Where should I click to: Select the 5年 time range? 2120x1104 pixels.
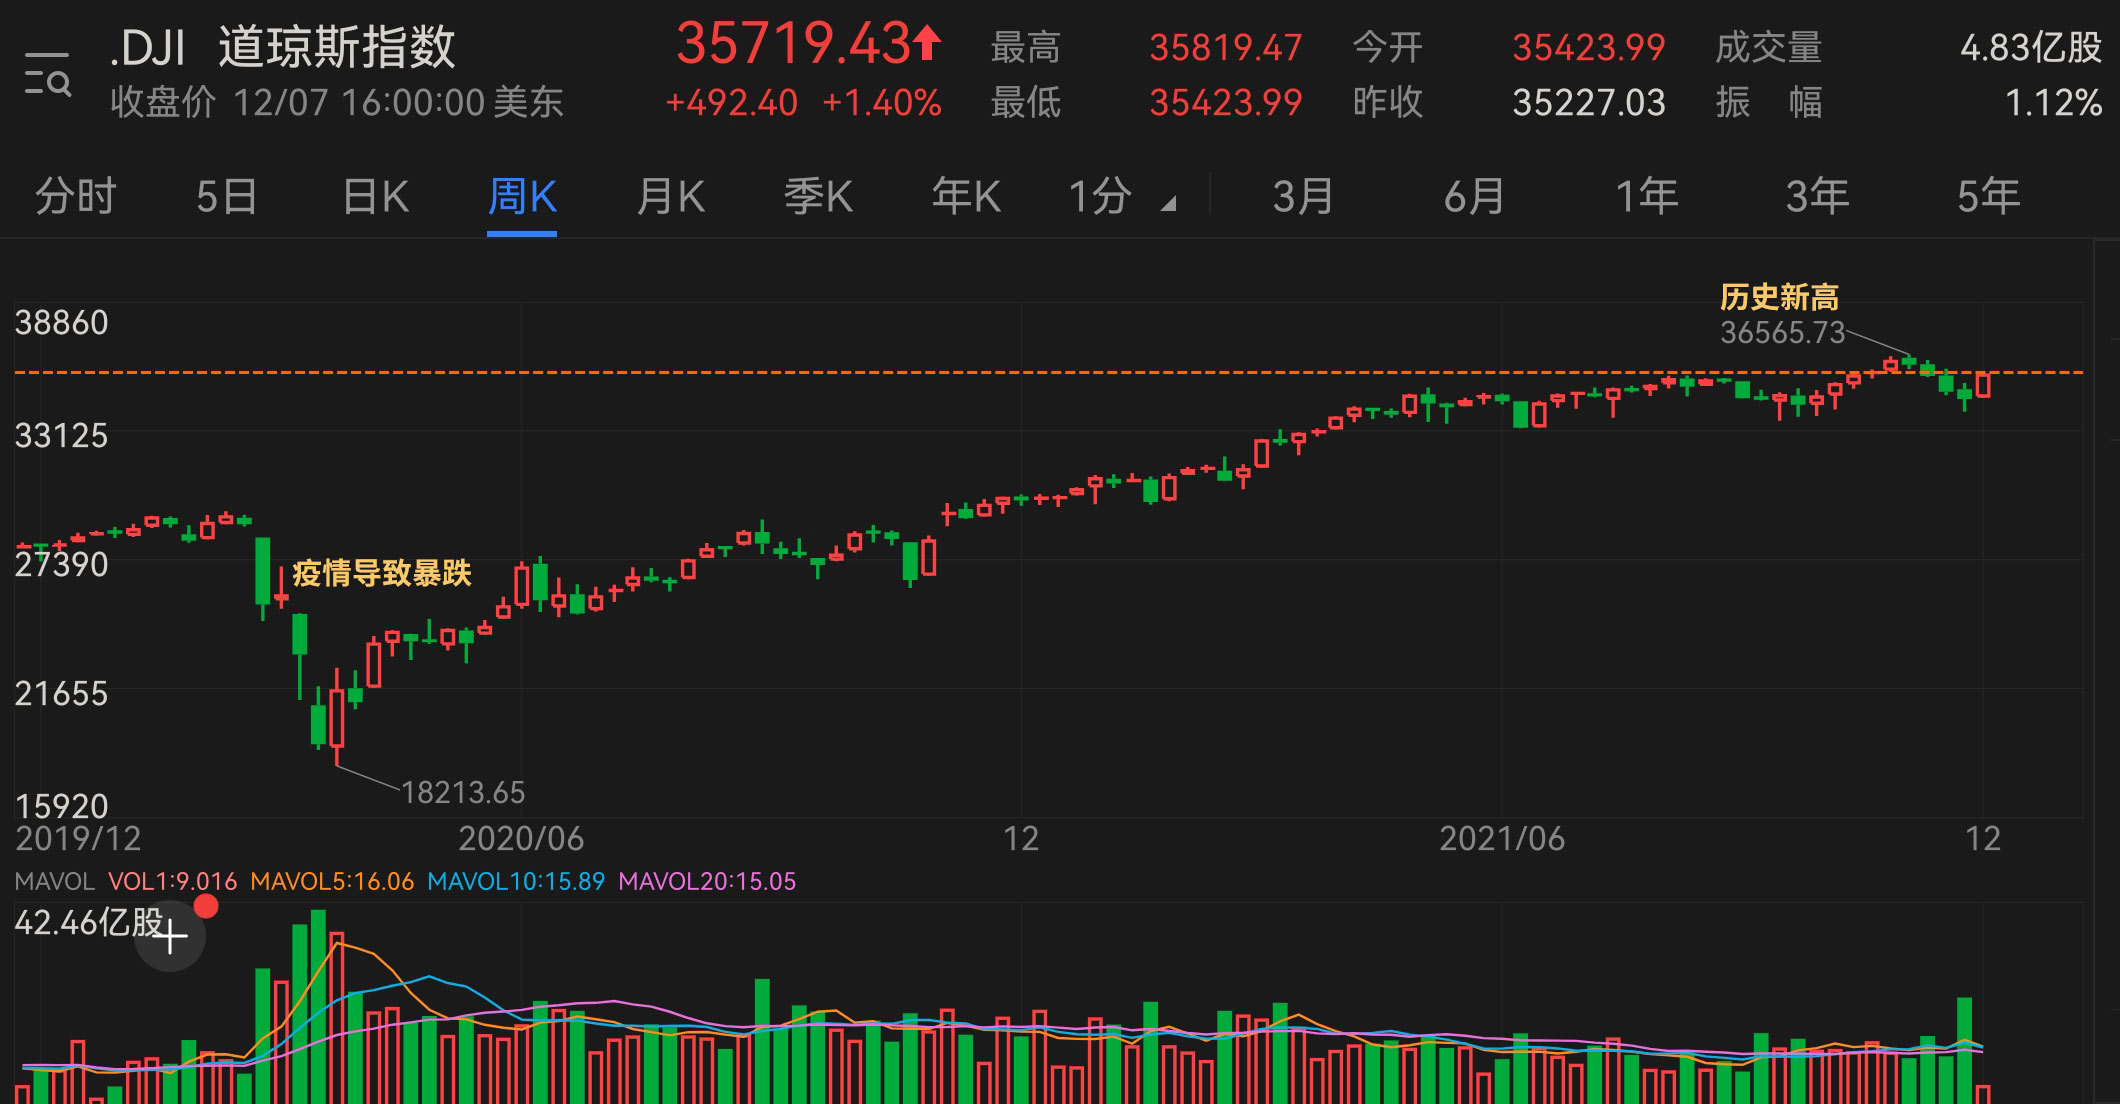1990,197
